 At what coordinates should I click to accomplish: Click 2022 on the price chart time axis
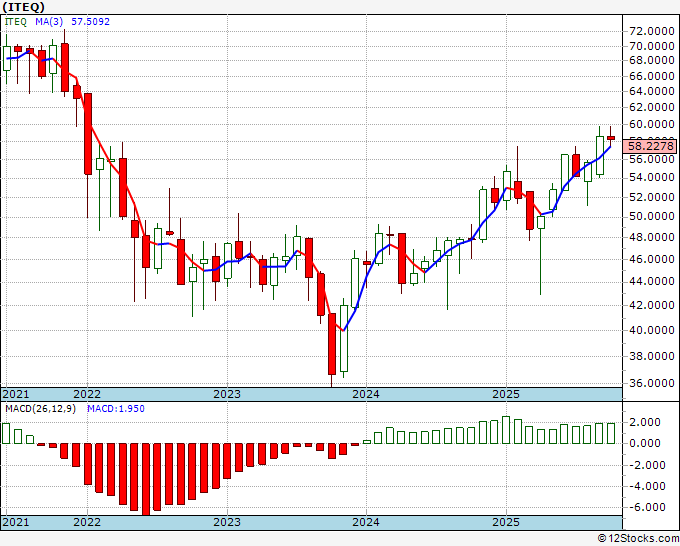click(x=87, y=394)
